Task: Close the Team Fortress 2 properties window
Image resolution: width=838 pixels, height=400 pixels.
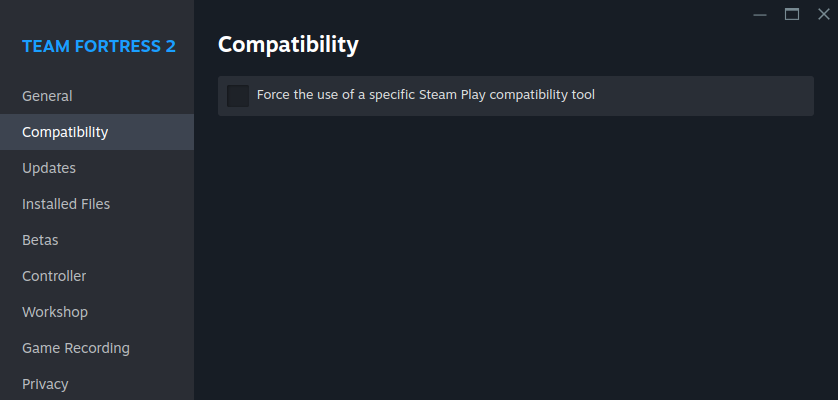Action: click(823, 14)
